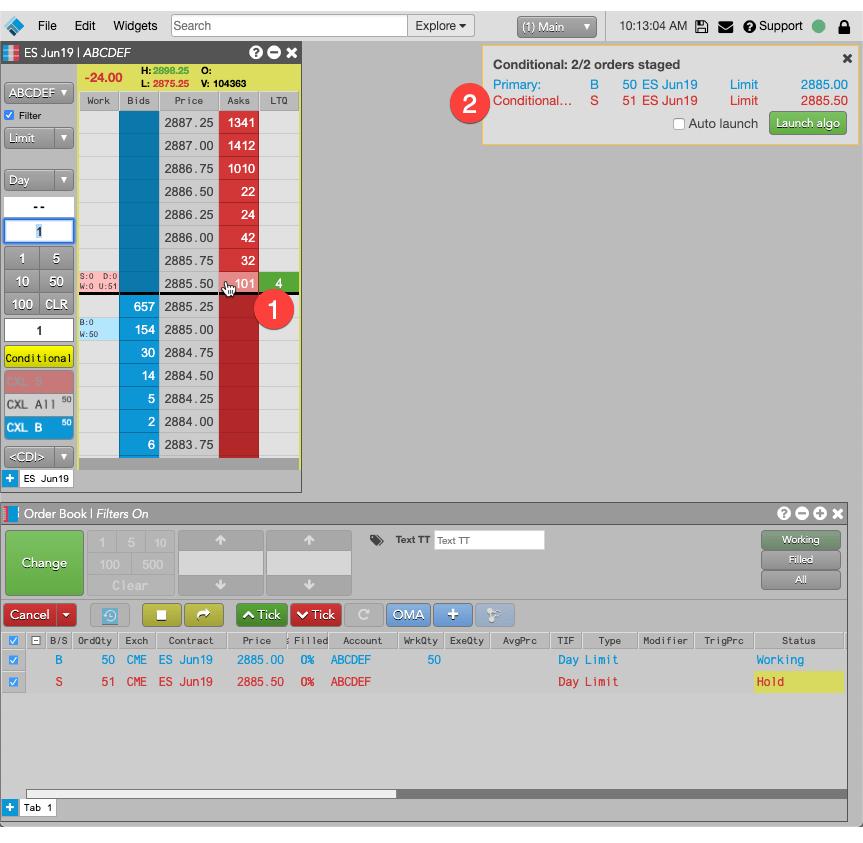
Task: Open the Cancel button dropdown arrow
Action: click(67, 615)
